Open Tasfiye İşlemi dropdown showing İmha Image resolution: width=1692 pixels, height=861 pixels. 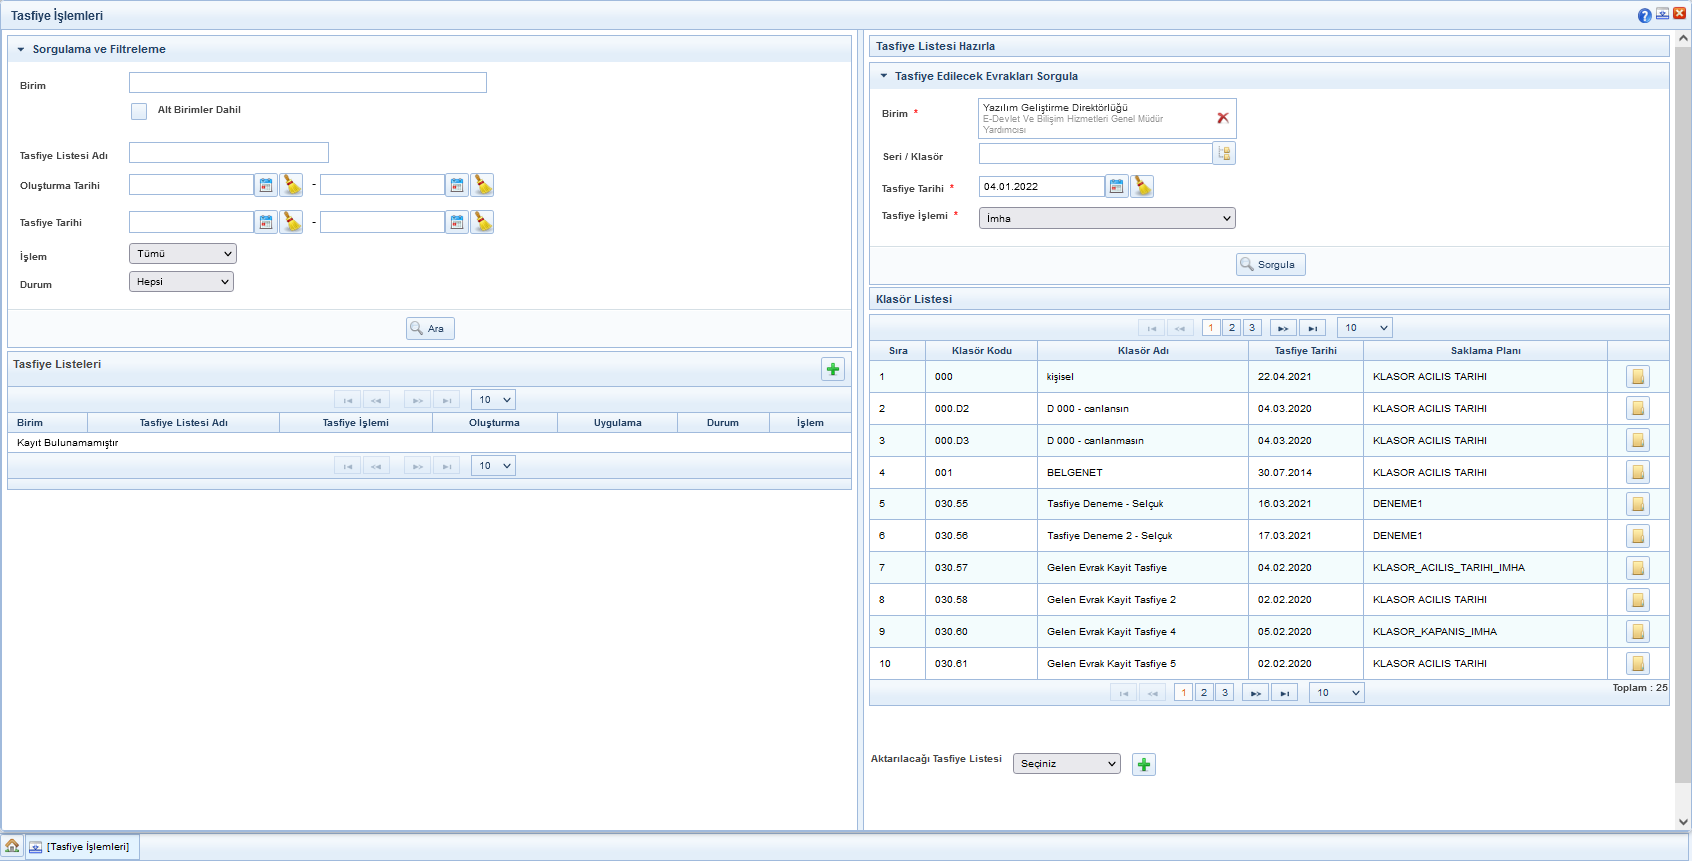[x=1106, y=218]
